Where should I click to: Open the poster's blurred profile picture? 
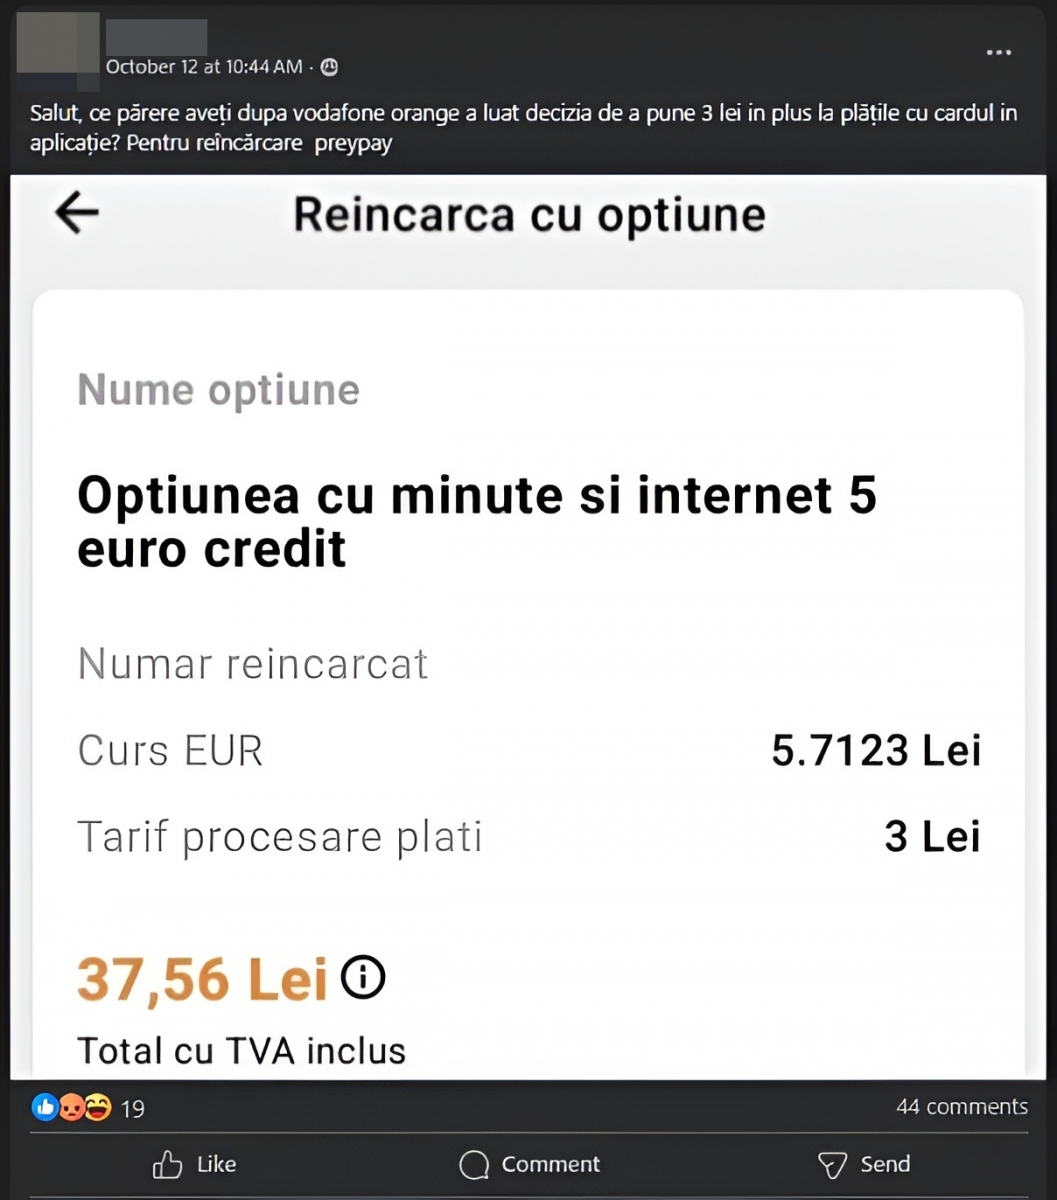[x=59, y=46]
